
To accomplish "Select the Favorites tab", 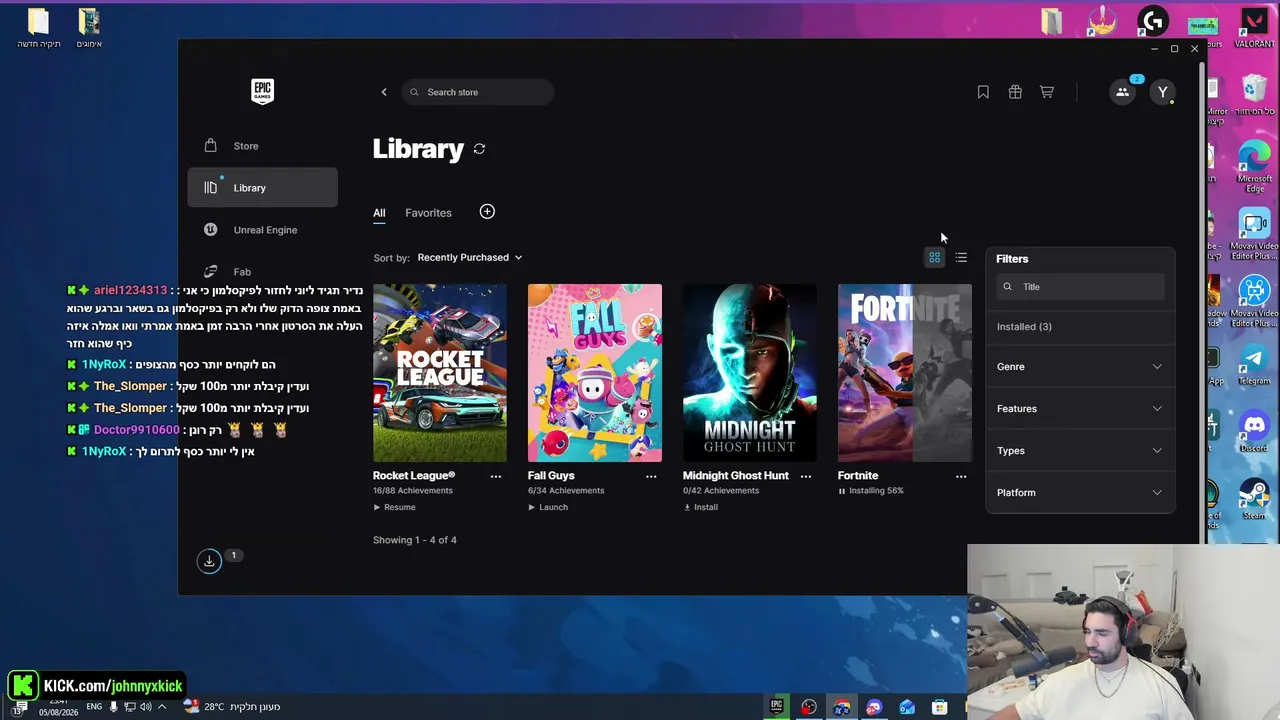I will coord(428,213).
